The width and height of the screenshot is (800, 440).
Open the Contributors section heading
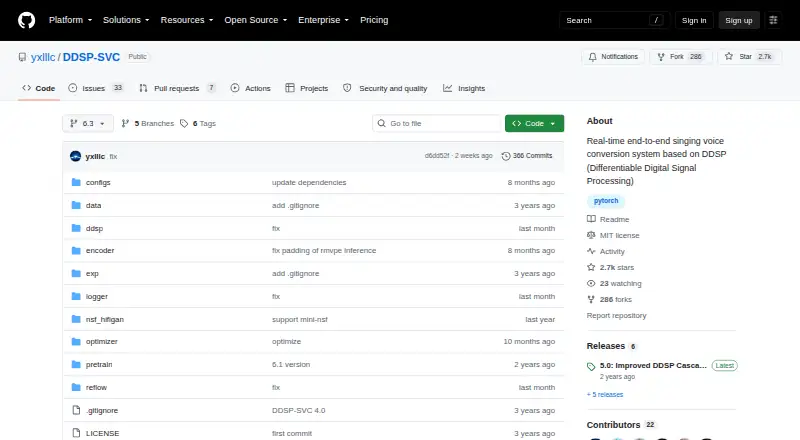point(613,425)
